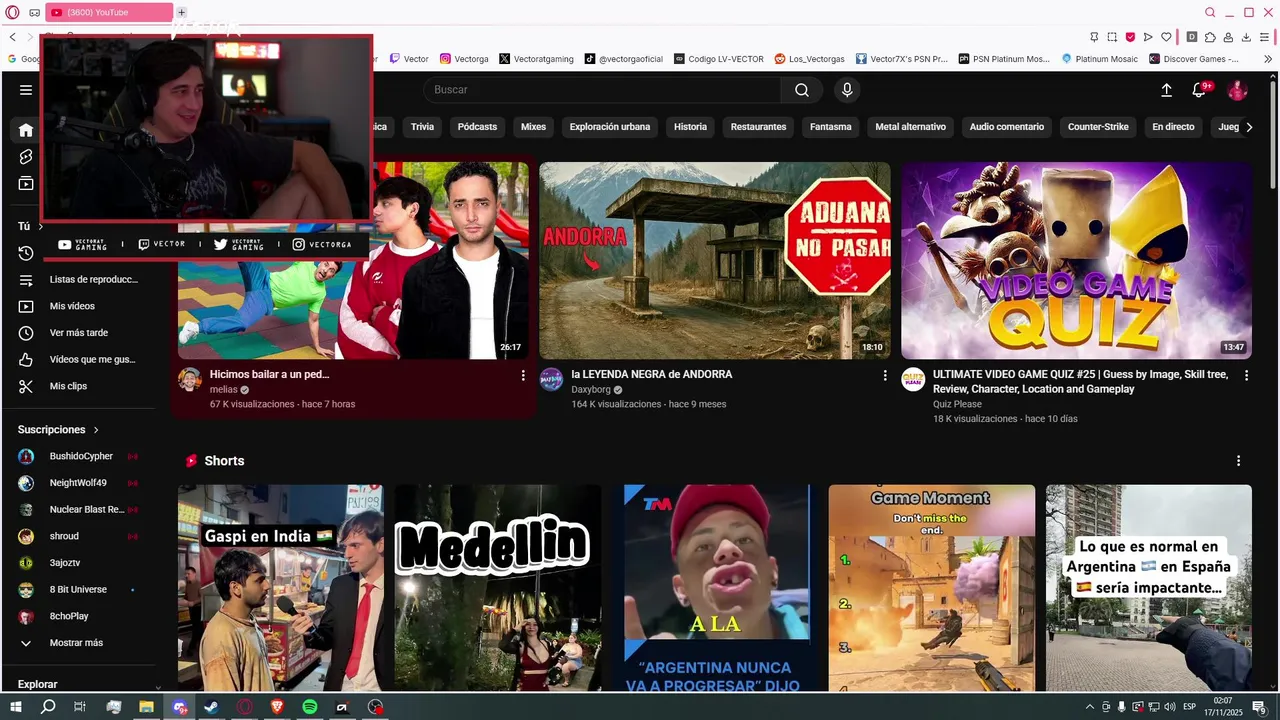Open Opera easy setup sliders icon
The width and height of the screenshot is (1280, 720).
[1265, 37]
